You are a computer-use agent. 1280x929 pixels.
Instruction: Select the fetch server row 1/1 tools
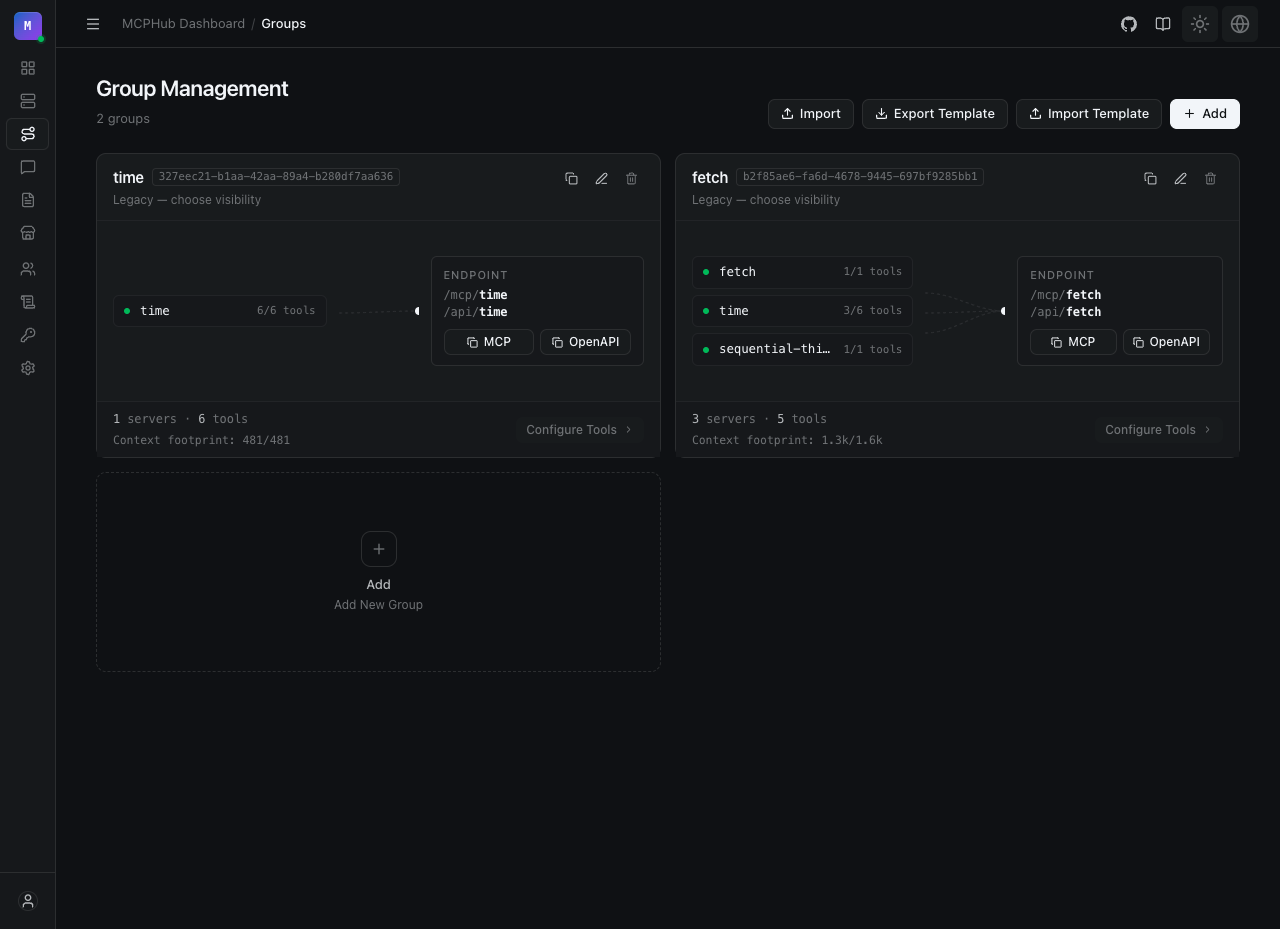pyautogui.click(x=802, y=272)
